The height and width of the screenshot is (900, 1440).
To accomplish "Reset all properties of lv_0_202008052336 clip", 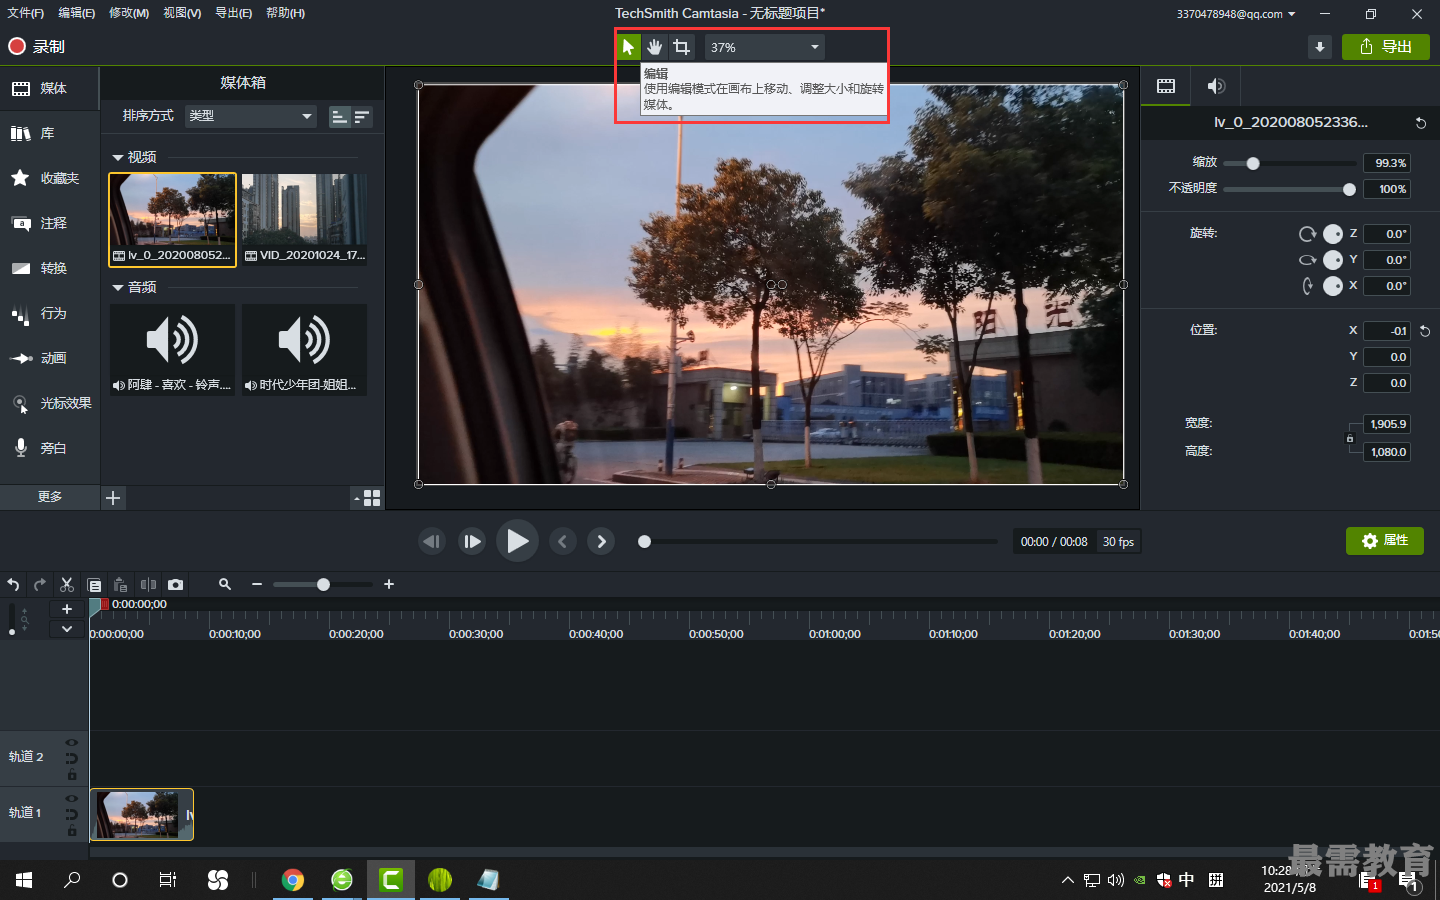I will point(1421,123).
